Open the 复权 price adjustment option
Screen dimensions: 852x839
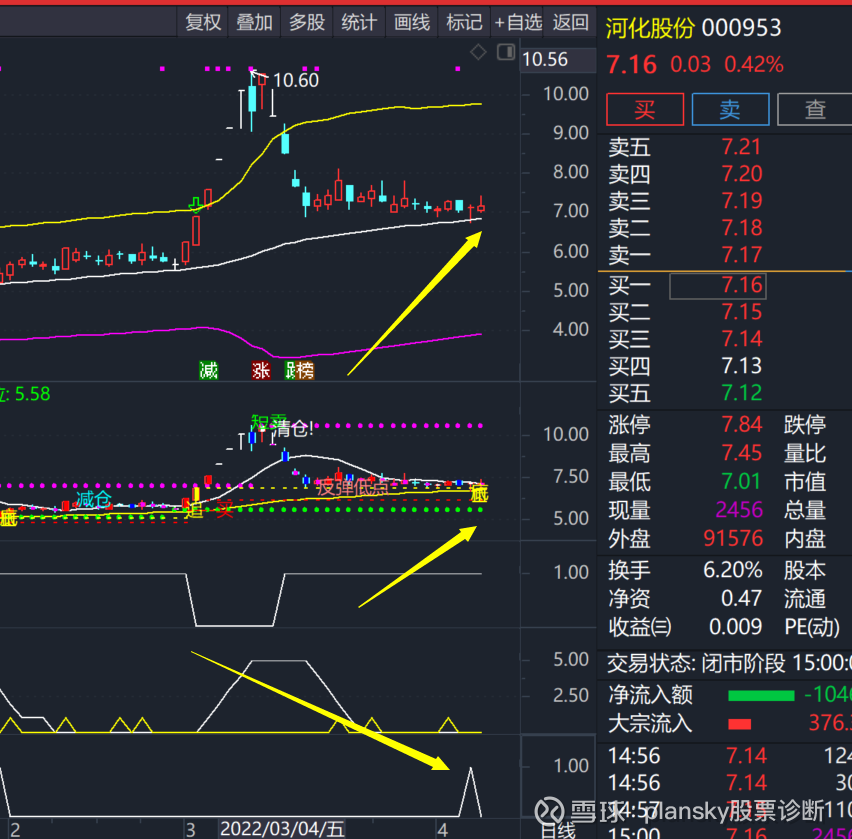point(202,22)
